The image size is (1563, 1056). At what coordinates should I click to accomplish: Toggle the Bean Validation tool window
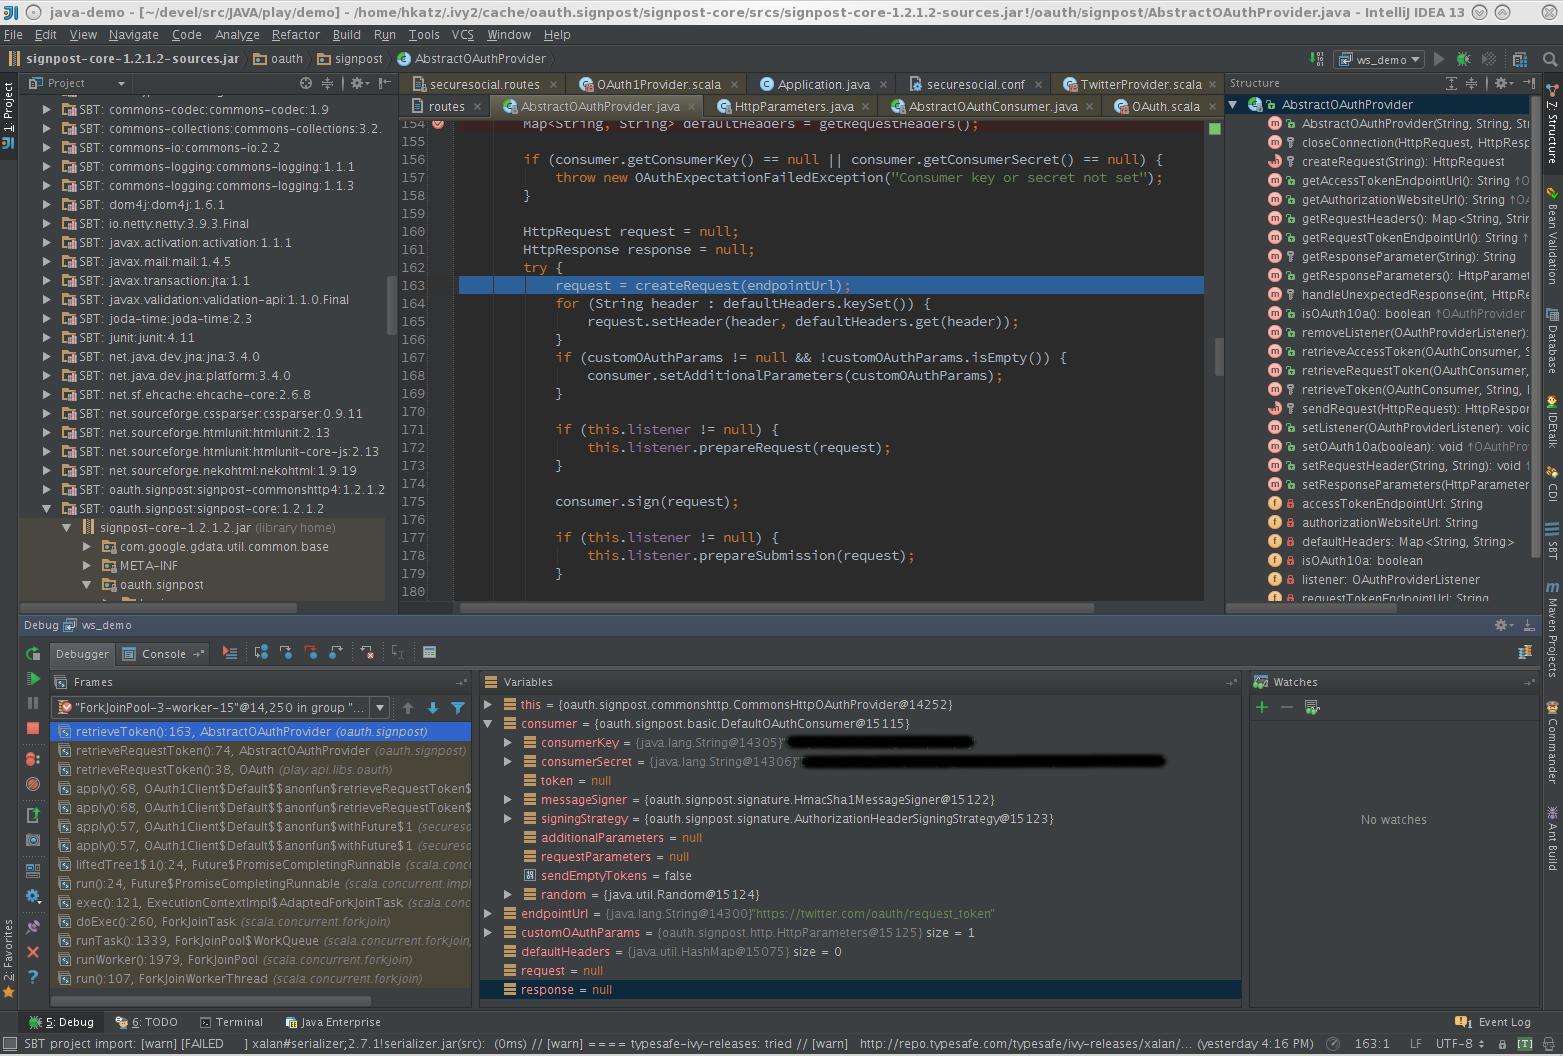tap(1552, 236)
